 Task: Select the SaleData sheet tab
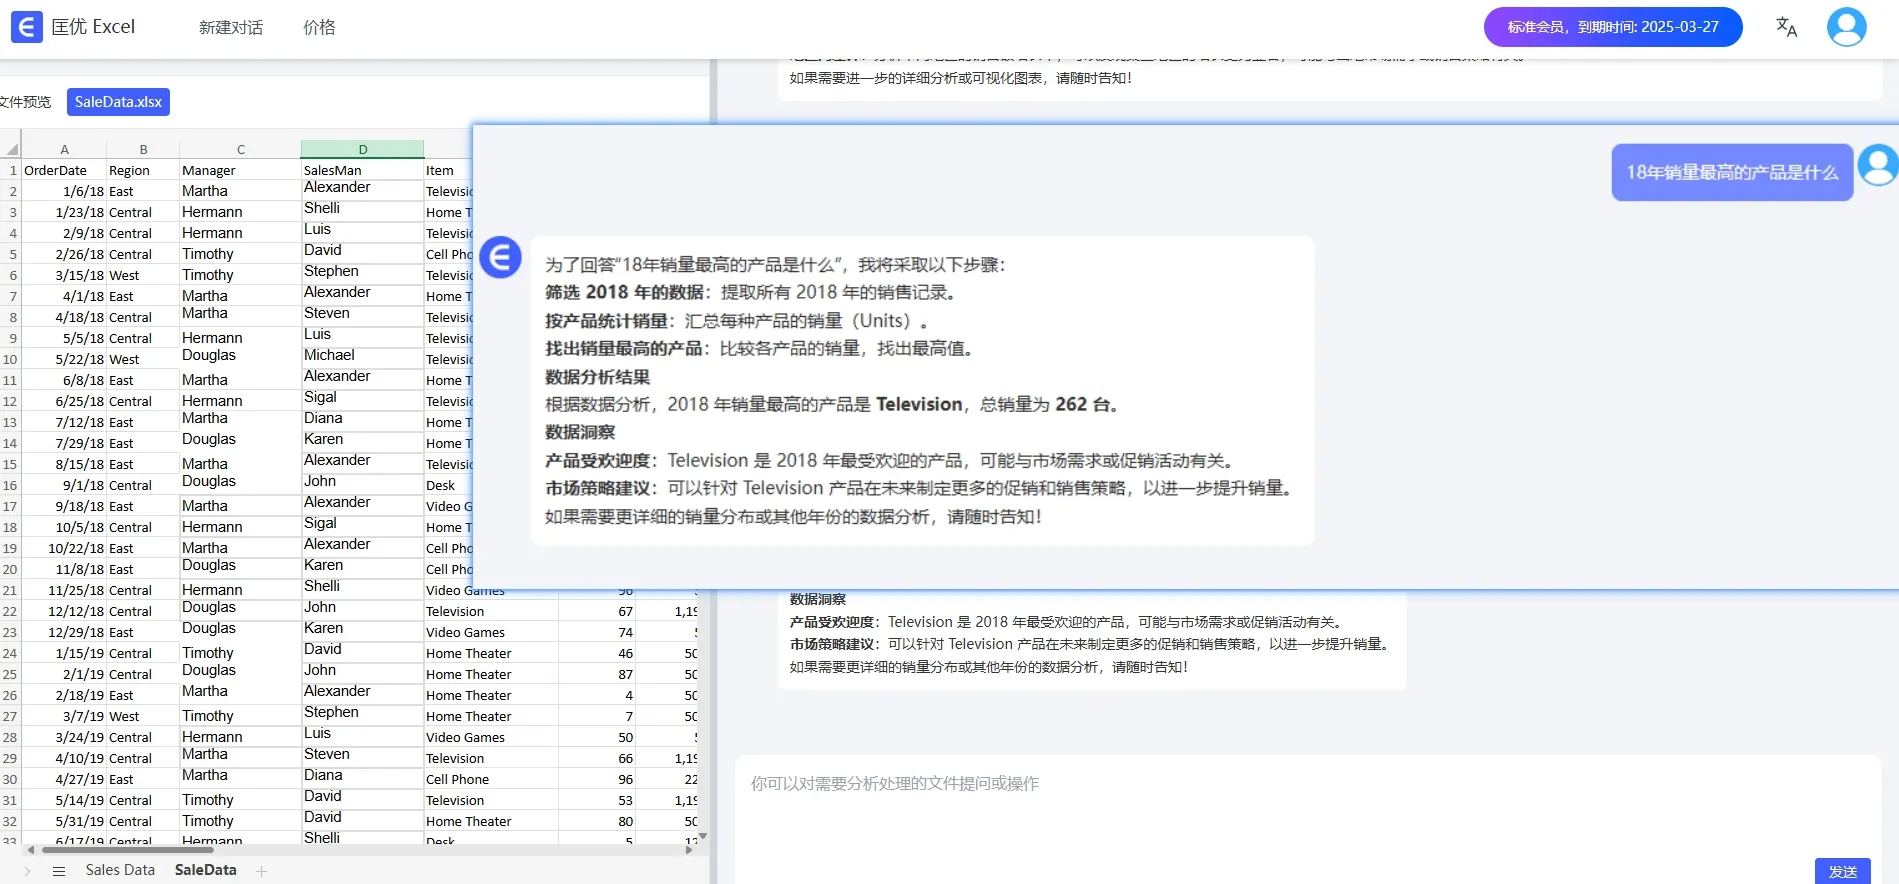[x=205, y=870]
